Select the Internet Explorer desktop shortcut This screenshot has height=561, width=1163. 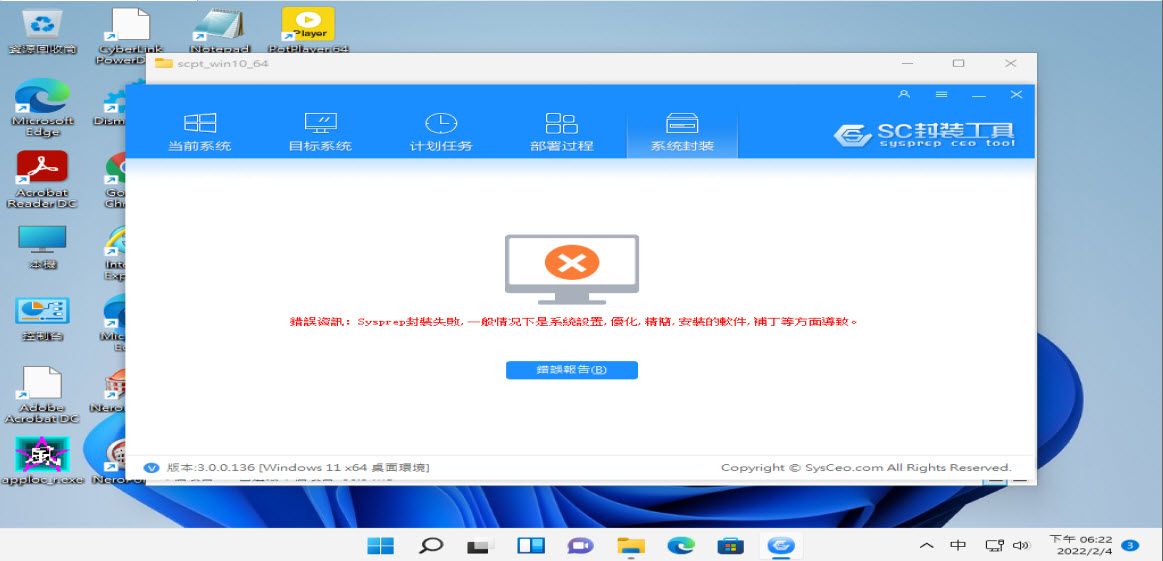pos(113,252)
